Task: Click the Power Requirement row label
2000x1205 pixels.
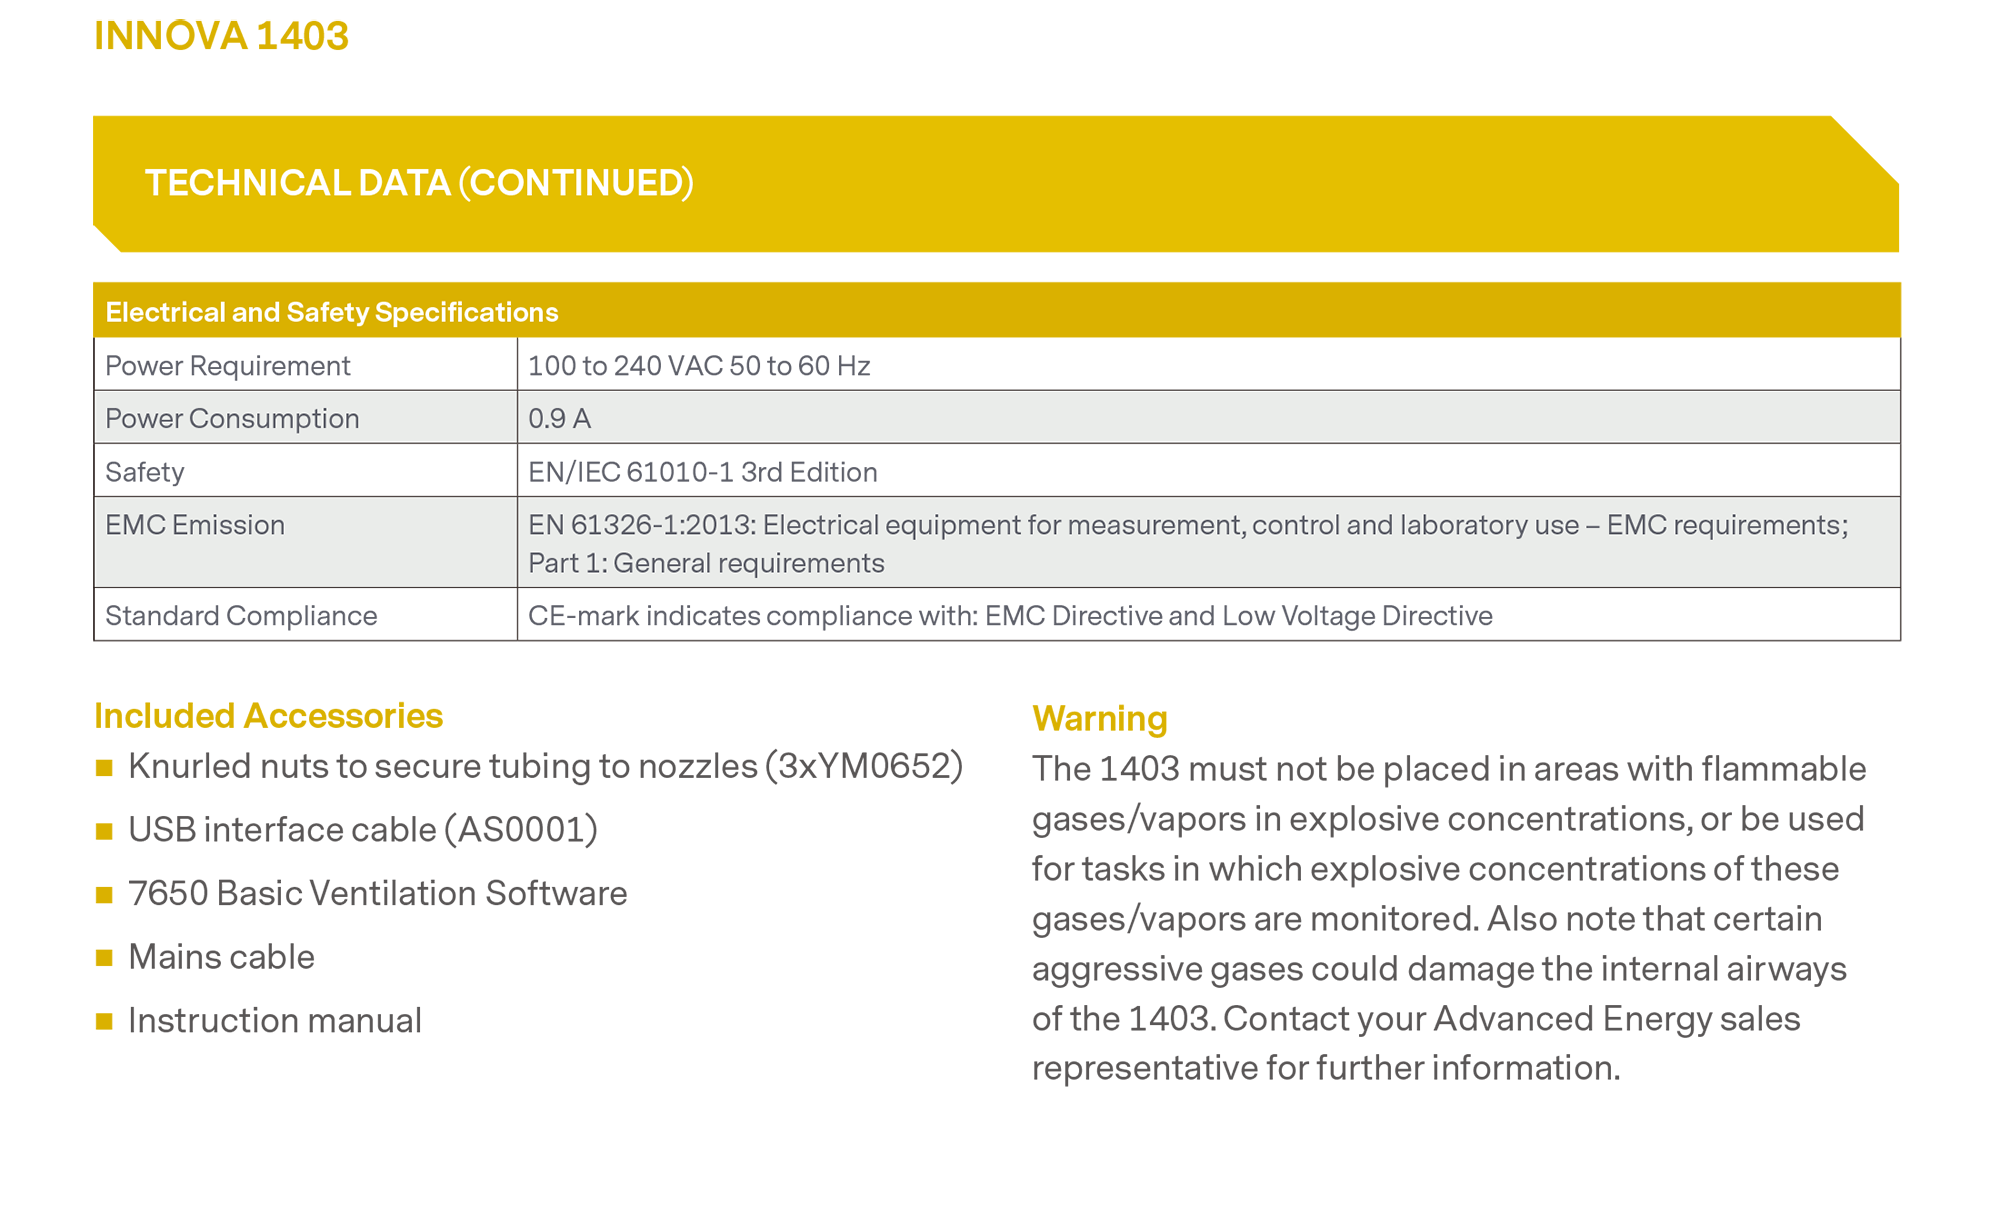Action: coord(227,366)
